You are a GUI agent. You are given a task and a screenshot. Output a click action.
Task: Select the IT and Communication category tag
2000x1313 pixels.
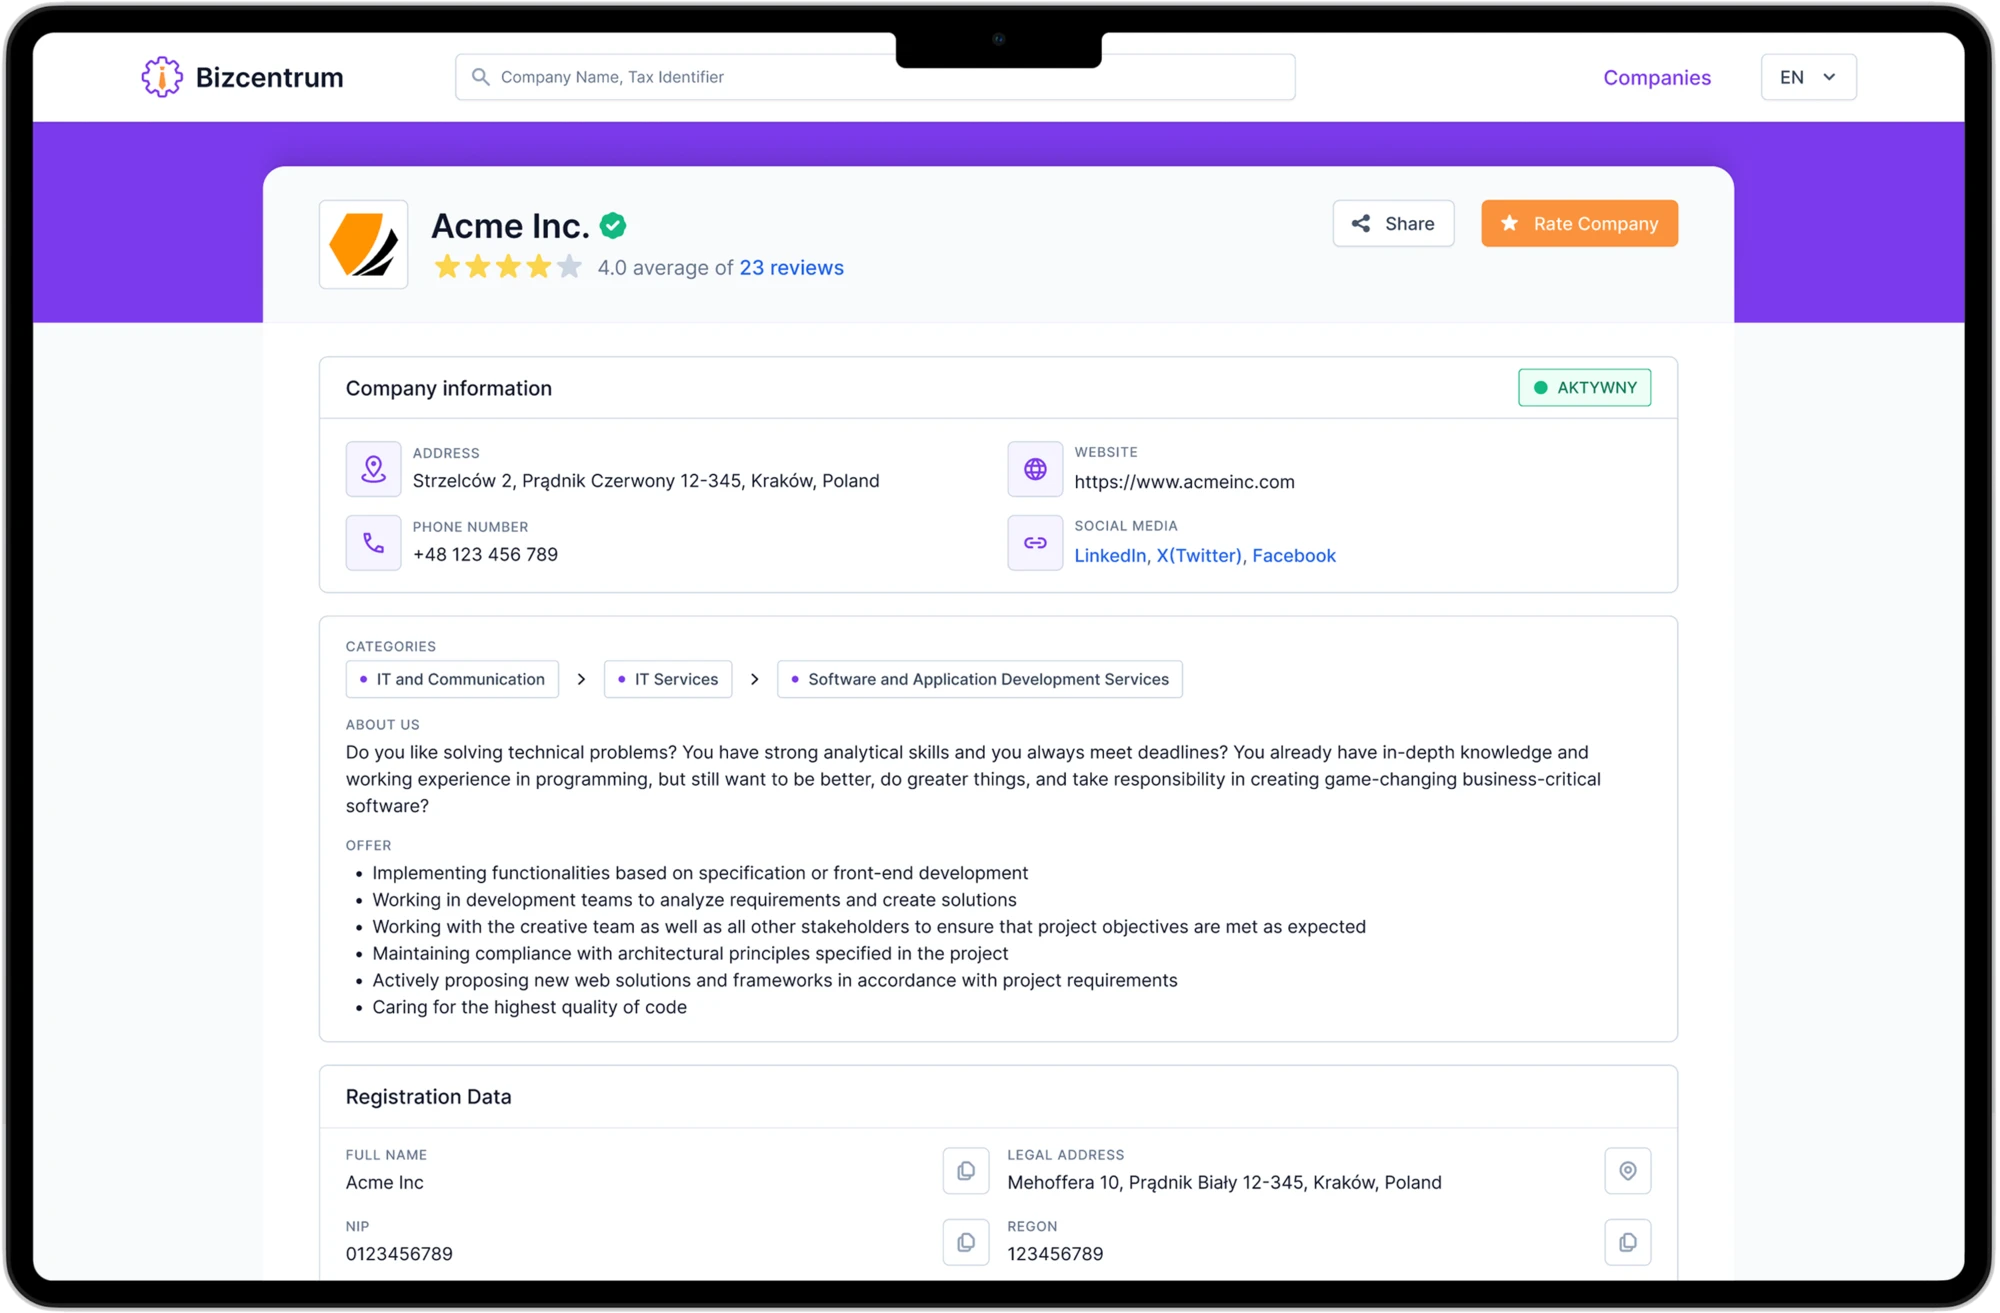452,680
